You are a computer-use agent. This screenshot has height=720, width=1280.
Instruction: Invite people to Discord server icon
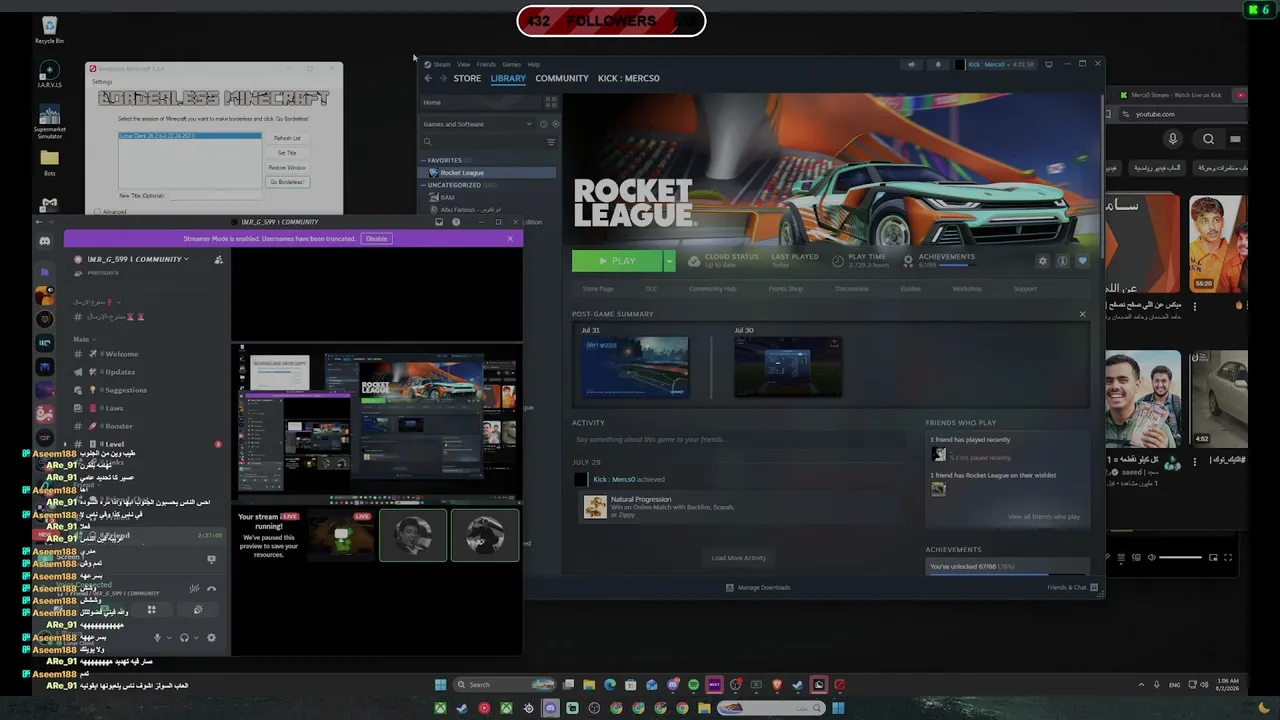tap(218, 260)
